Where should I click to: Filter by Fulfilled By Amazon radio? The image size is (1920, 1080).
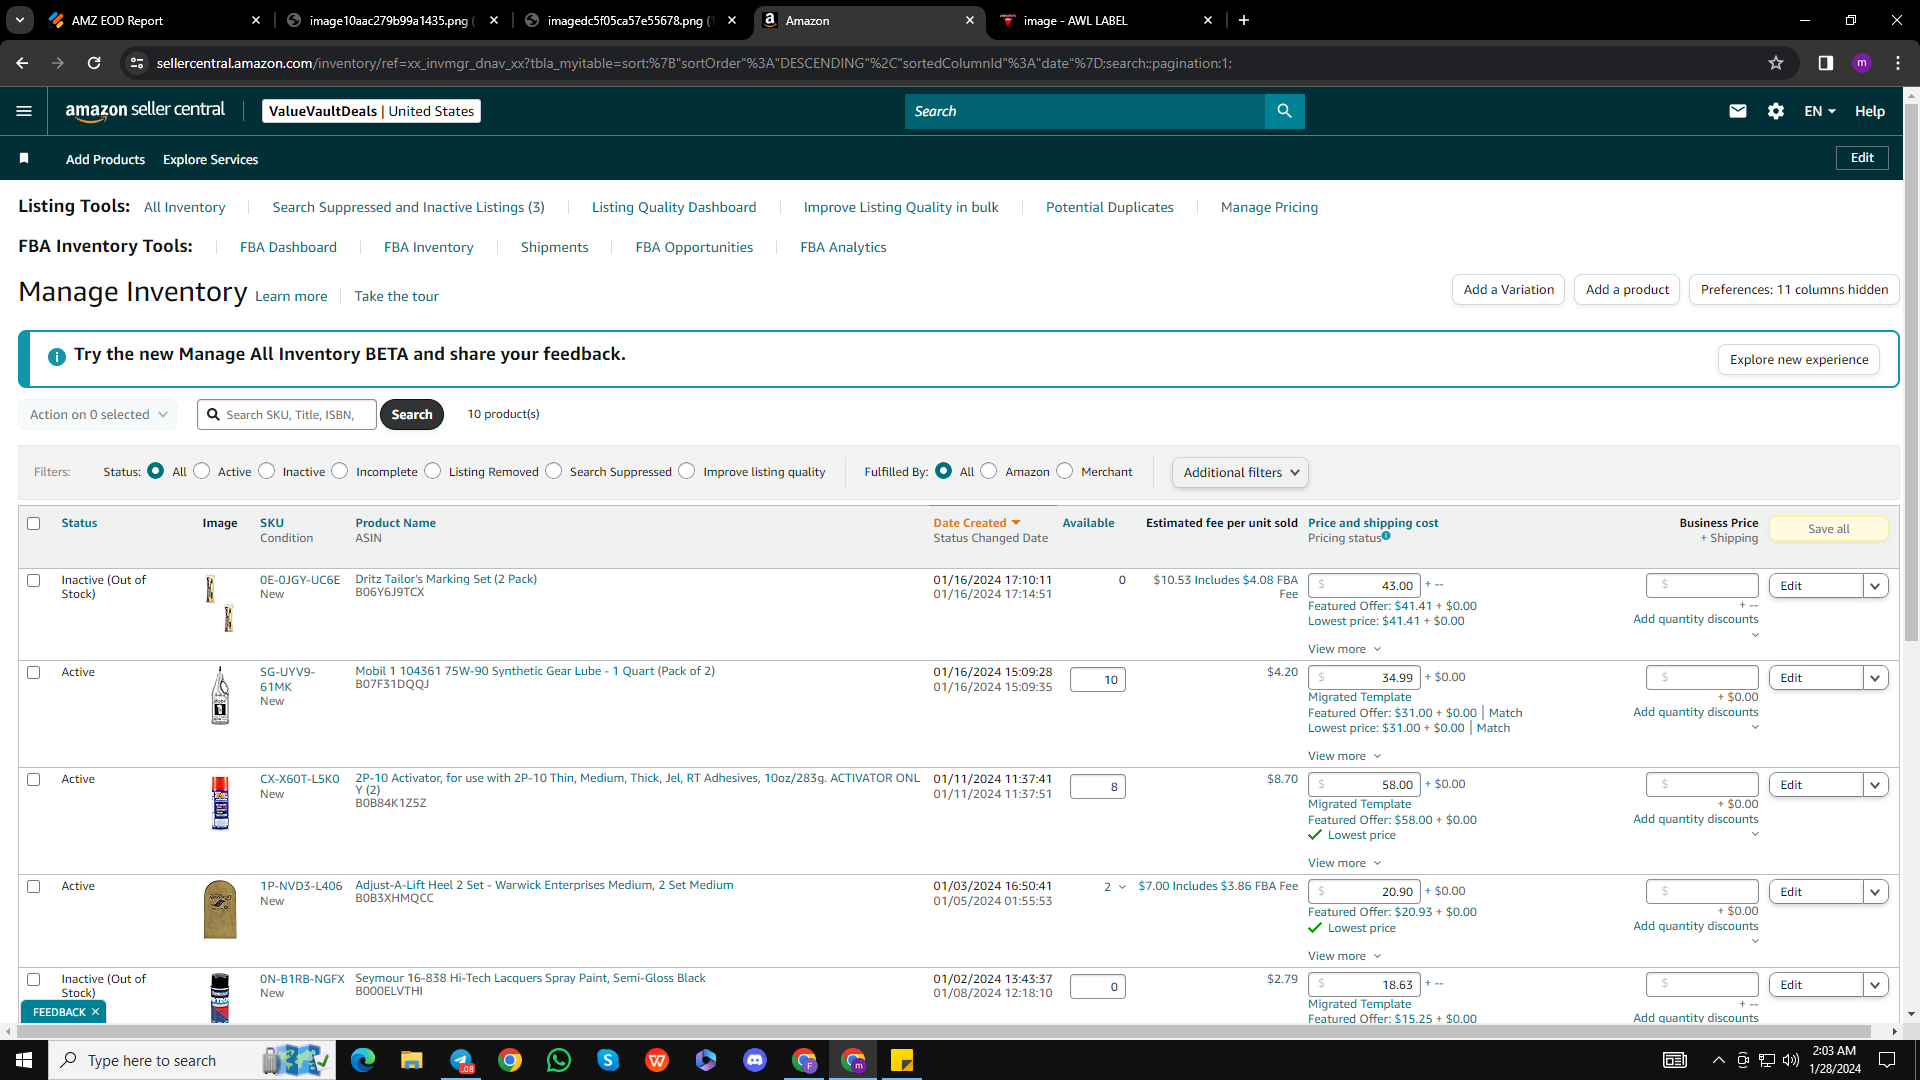pos(989,471)
